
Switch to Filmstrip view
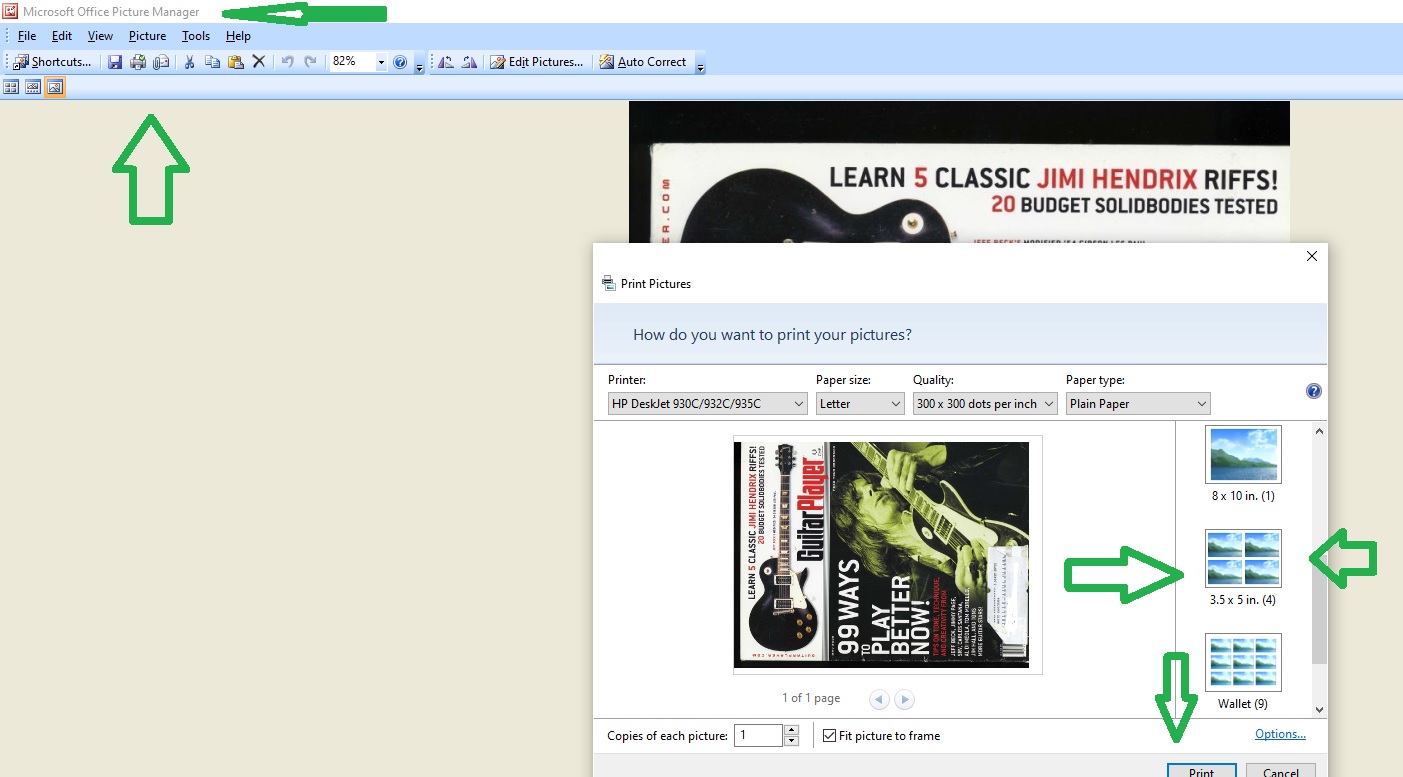pos(33,88)
